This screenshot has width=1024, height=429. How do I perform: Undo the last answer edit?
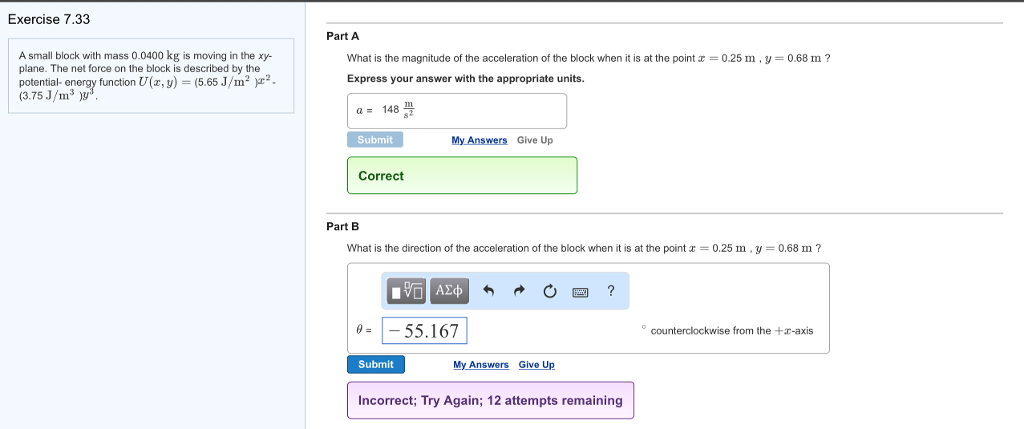489,292
